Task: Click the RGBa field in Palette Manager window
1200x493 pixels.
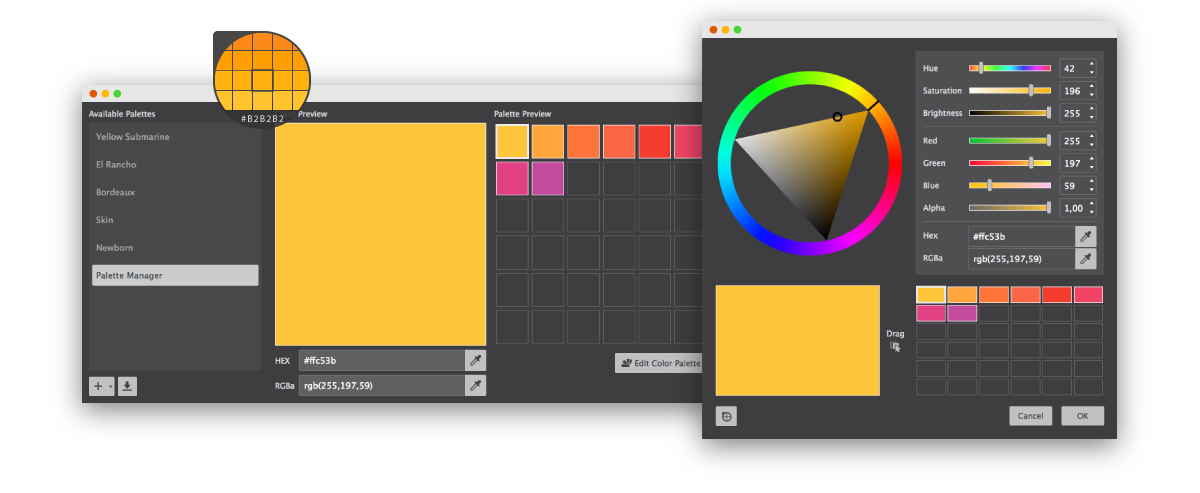Action: click(x=381, y=385)
